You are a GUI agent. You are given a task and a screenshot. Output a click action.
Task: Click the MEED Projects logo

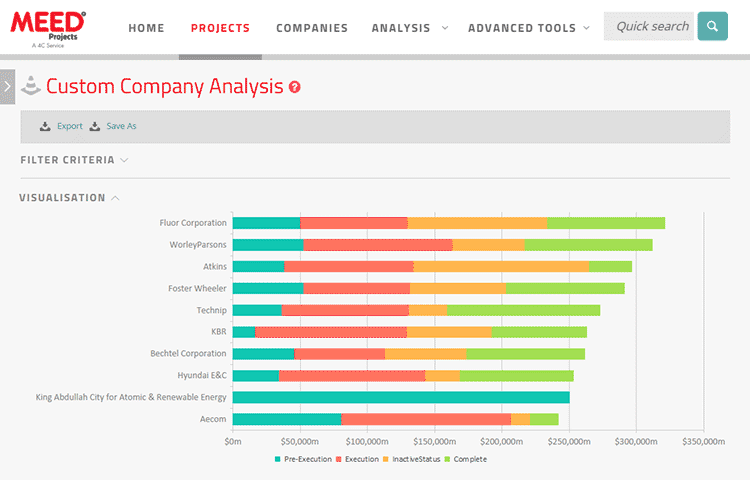[48, 27]
